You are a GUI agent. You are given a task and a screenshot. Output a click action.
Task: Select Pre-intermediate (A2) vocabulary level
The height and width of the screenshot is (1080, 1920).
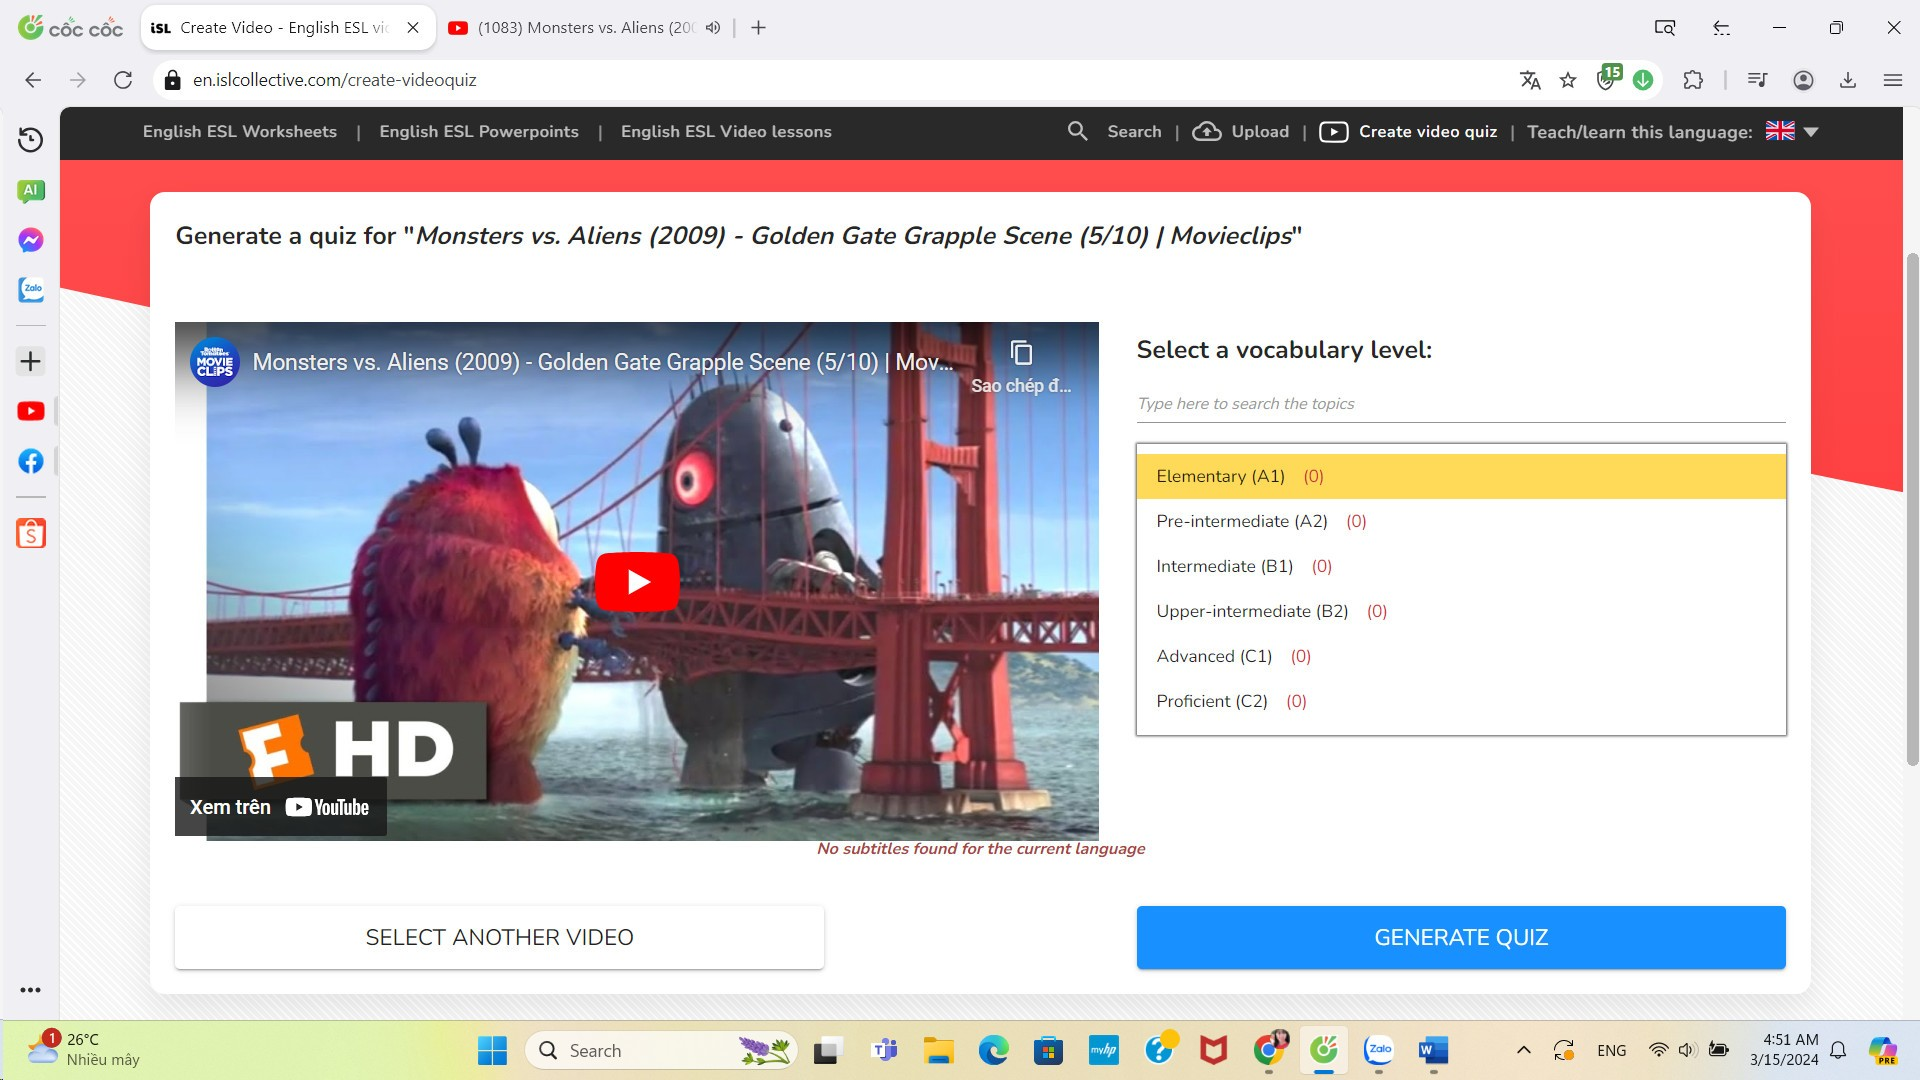(1461, 521)
